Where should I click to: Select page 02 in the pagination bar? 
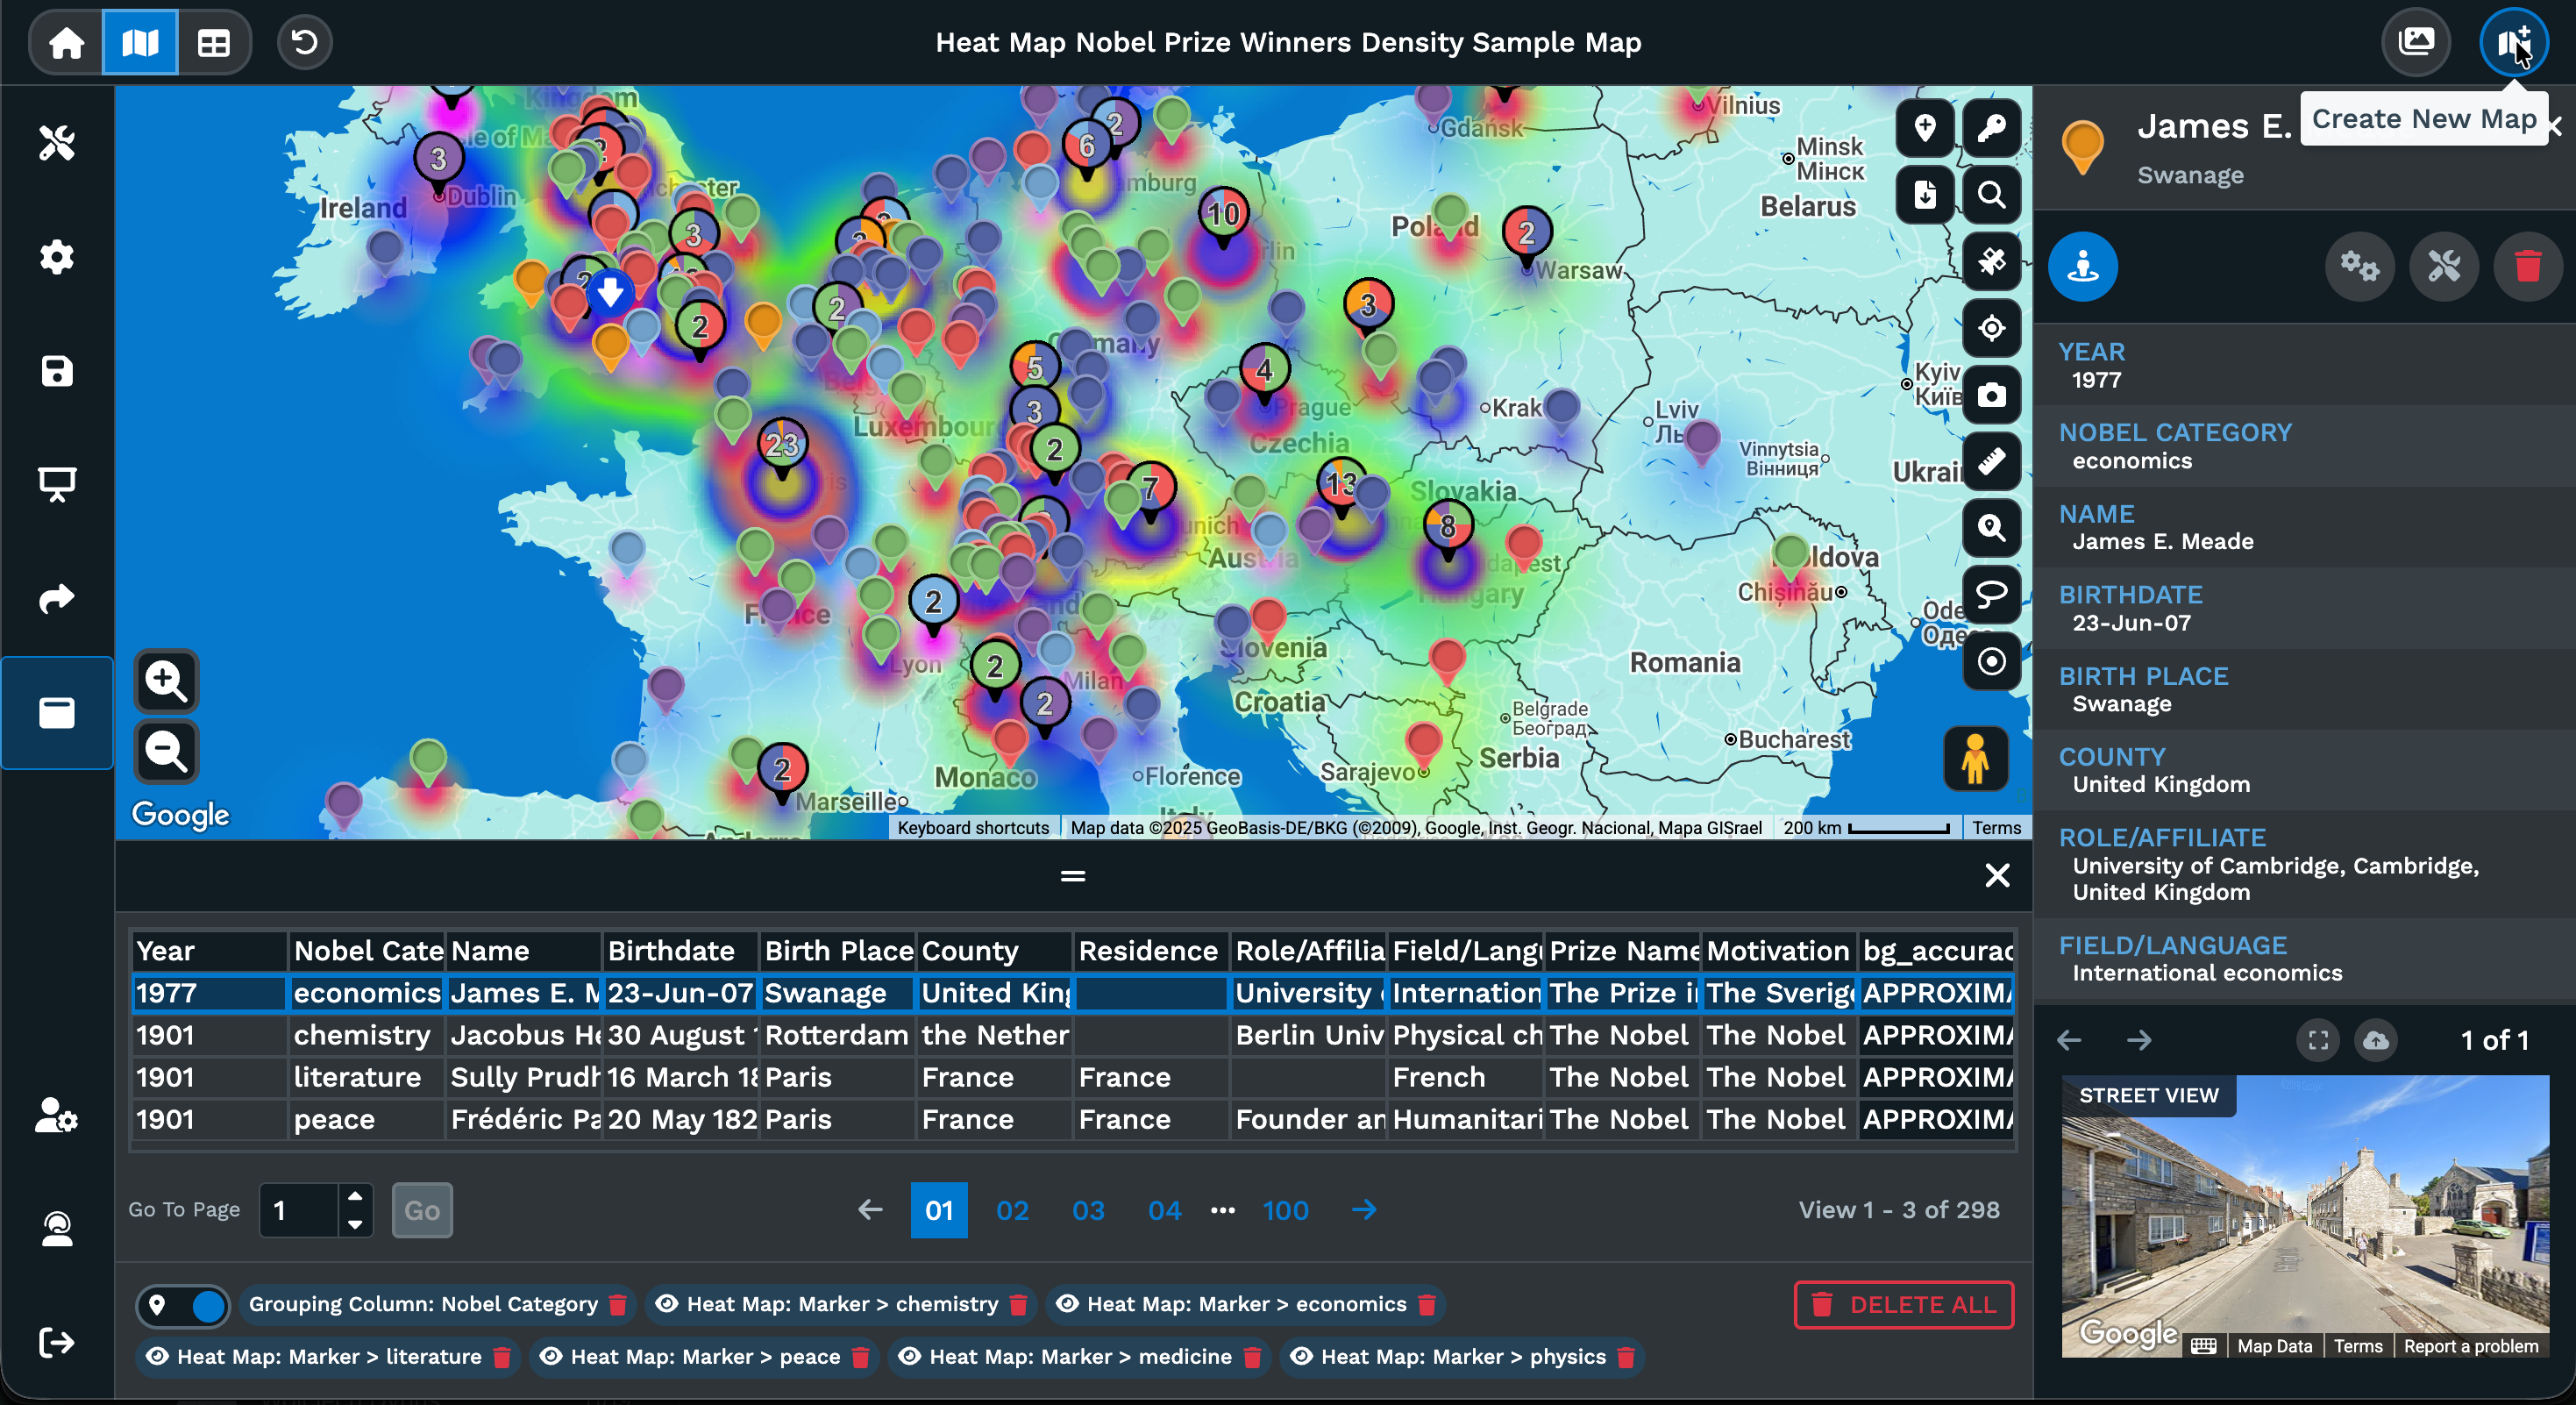pos(1012,1210)
